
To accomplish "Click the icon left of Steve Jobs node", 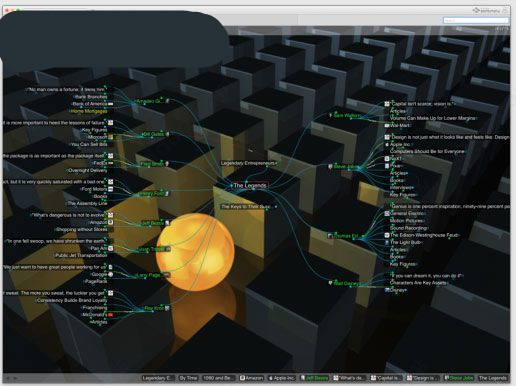I will [x=330, y=166].
